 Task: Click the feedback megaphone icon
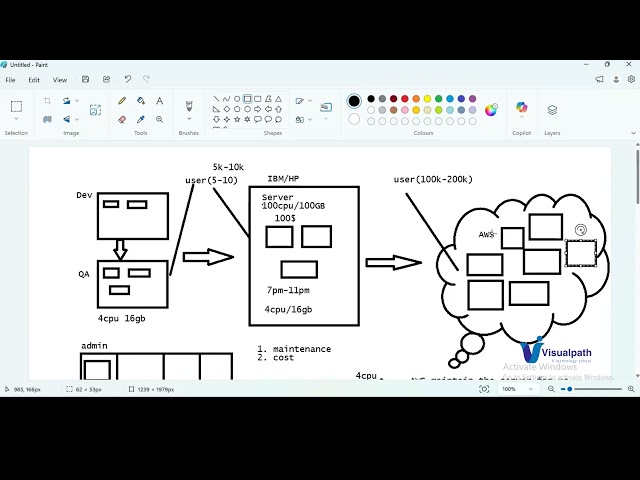599,79
